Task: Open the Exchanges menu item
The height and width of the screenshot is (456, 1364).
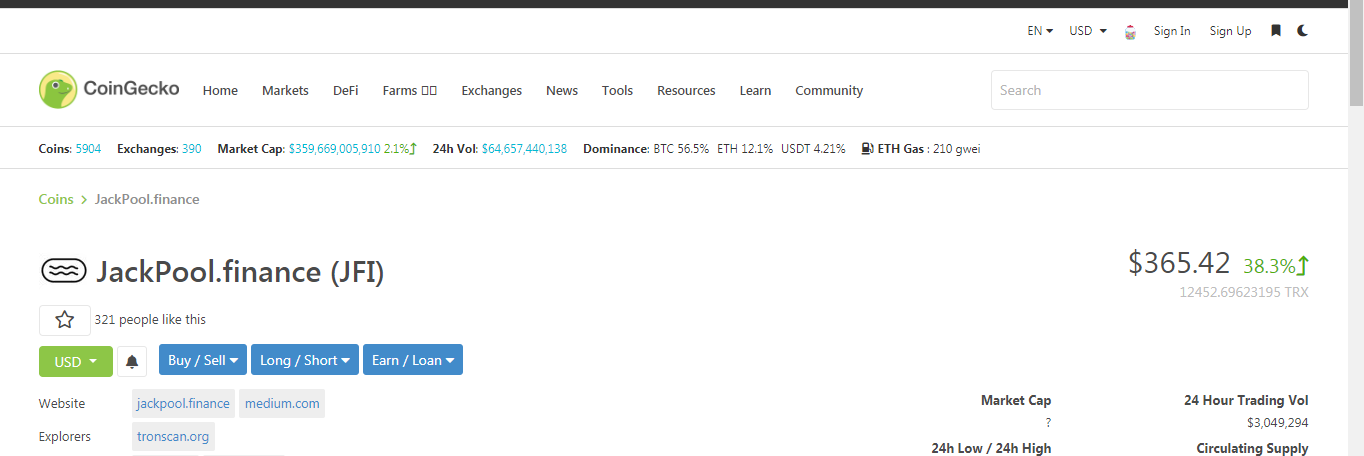Action: (491, 90)
